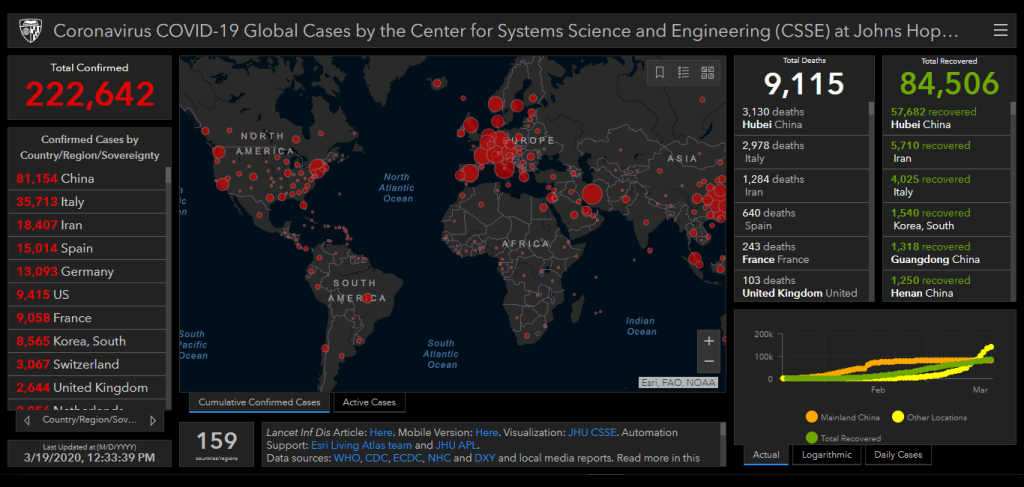Select the Actual chart tab

click(766, 455)
